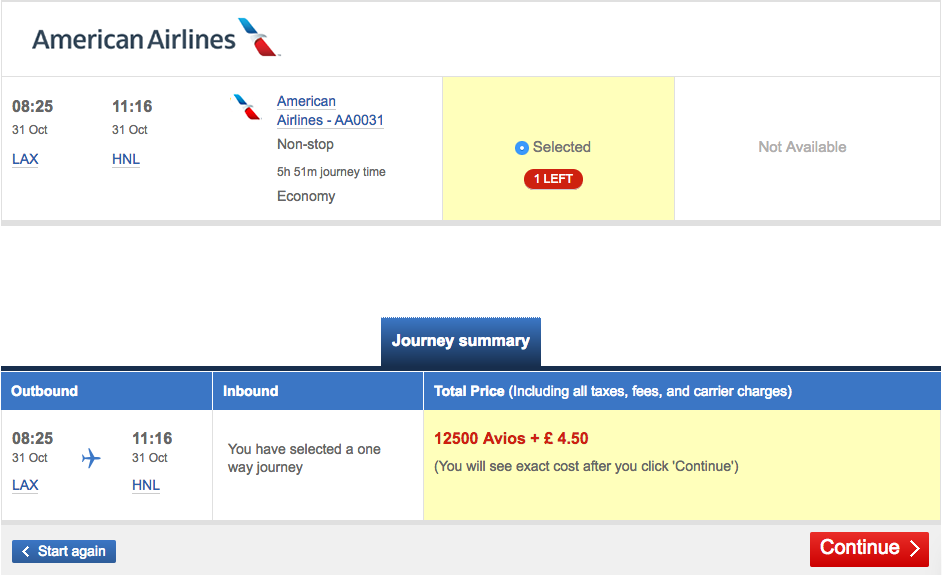Click the airplane icon in the Outbound summary
942x575 pixels.
click(x=91, y=458)
